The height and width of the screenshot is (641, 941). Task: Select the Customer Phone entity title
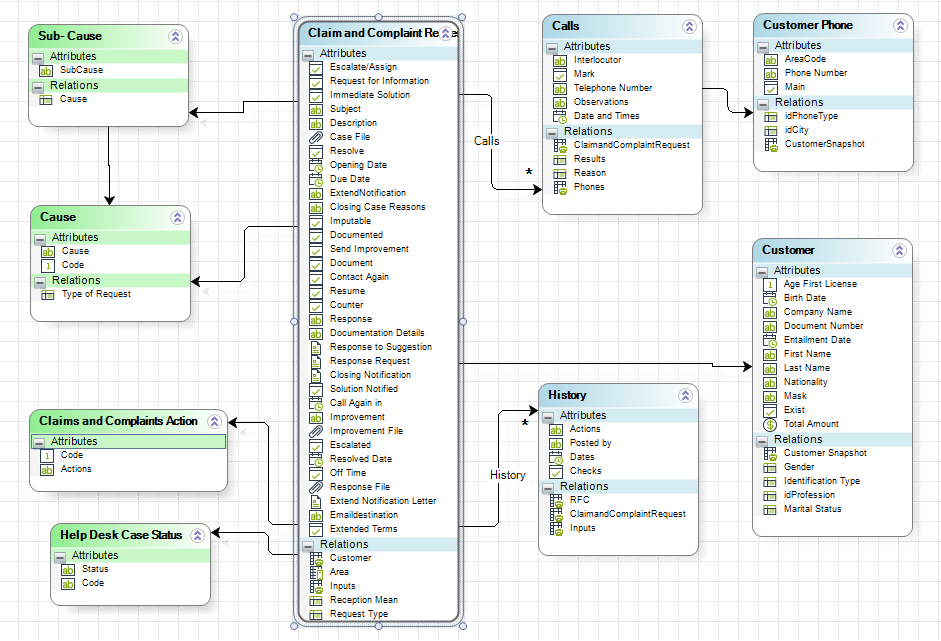808,25
